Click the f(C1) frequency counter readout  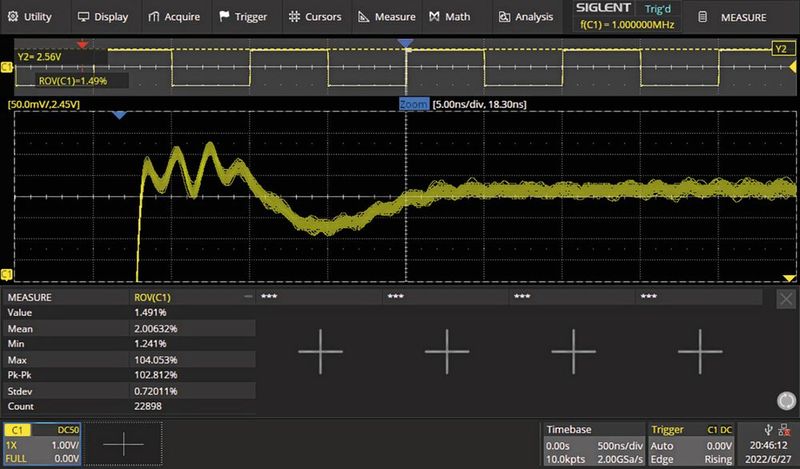point(627,24)
